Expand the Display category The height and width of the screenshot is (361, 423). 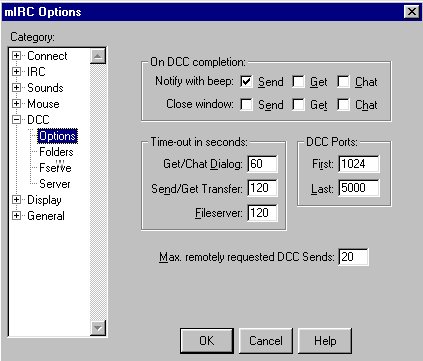[16, 200]
